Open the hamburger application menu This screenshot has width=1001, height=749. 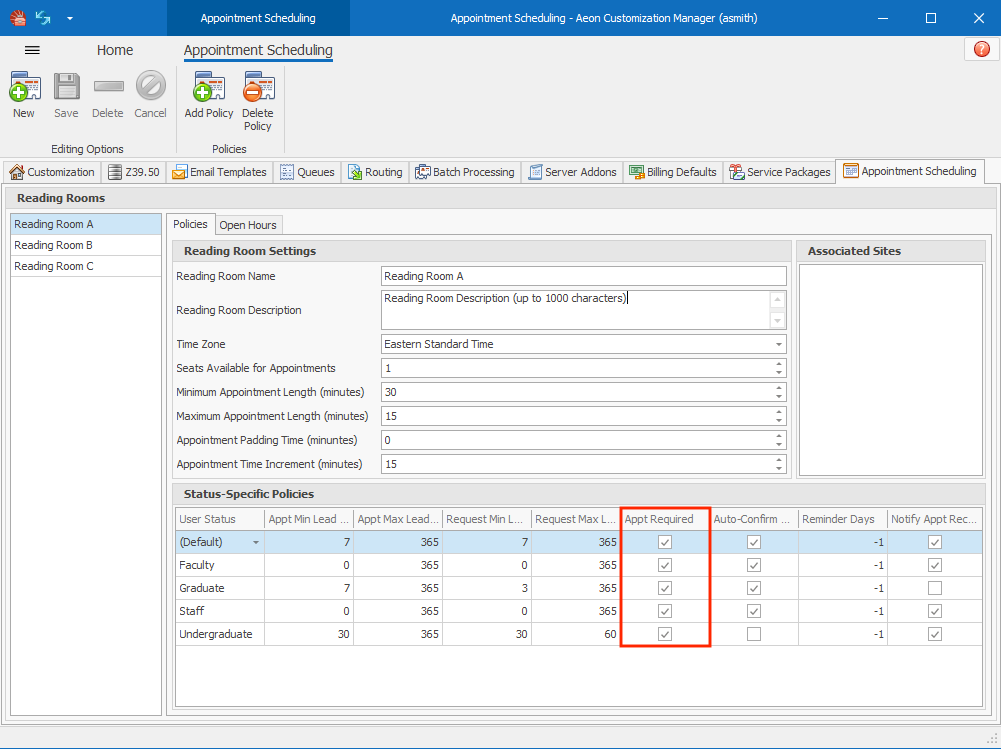pos(32,50)
